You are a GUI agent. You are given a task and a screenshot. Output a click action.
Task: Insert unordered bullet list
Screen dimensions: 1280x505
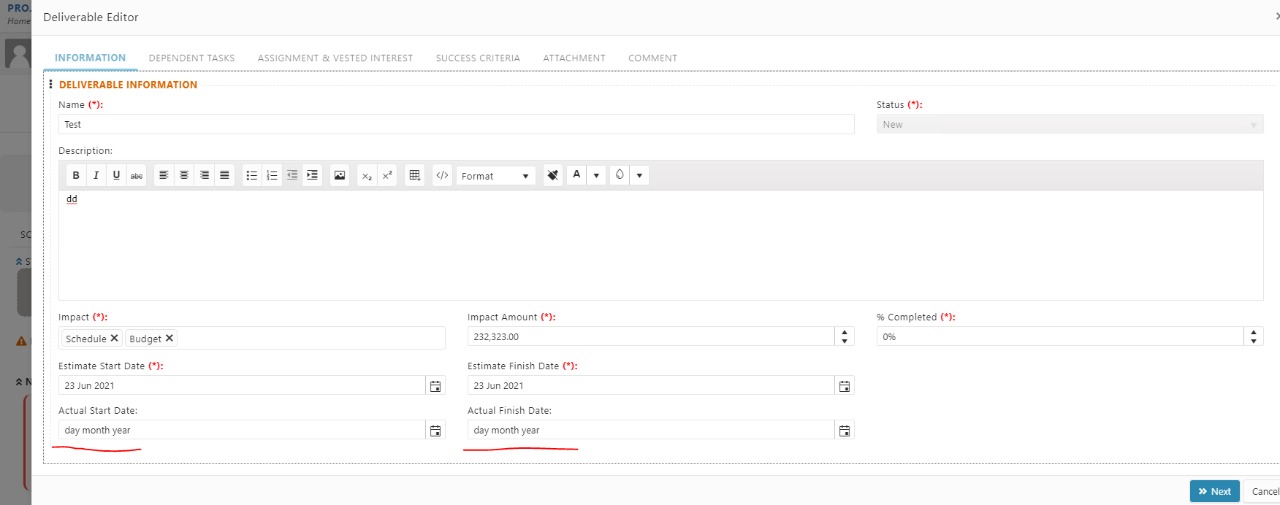tap(252, 175)
